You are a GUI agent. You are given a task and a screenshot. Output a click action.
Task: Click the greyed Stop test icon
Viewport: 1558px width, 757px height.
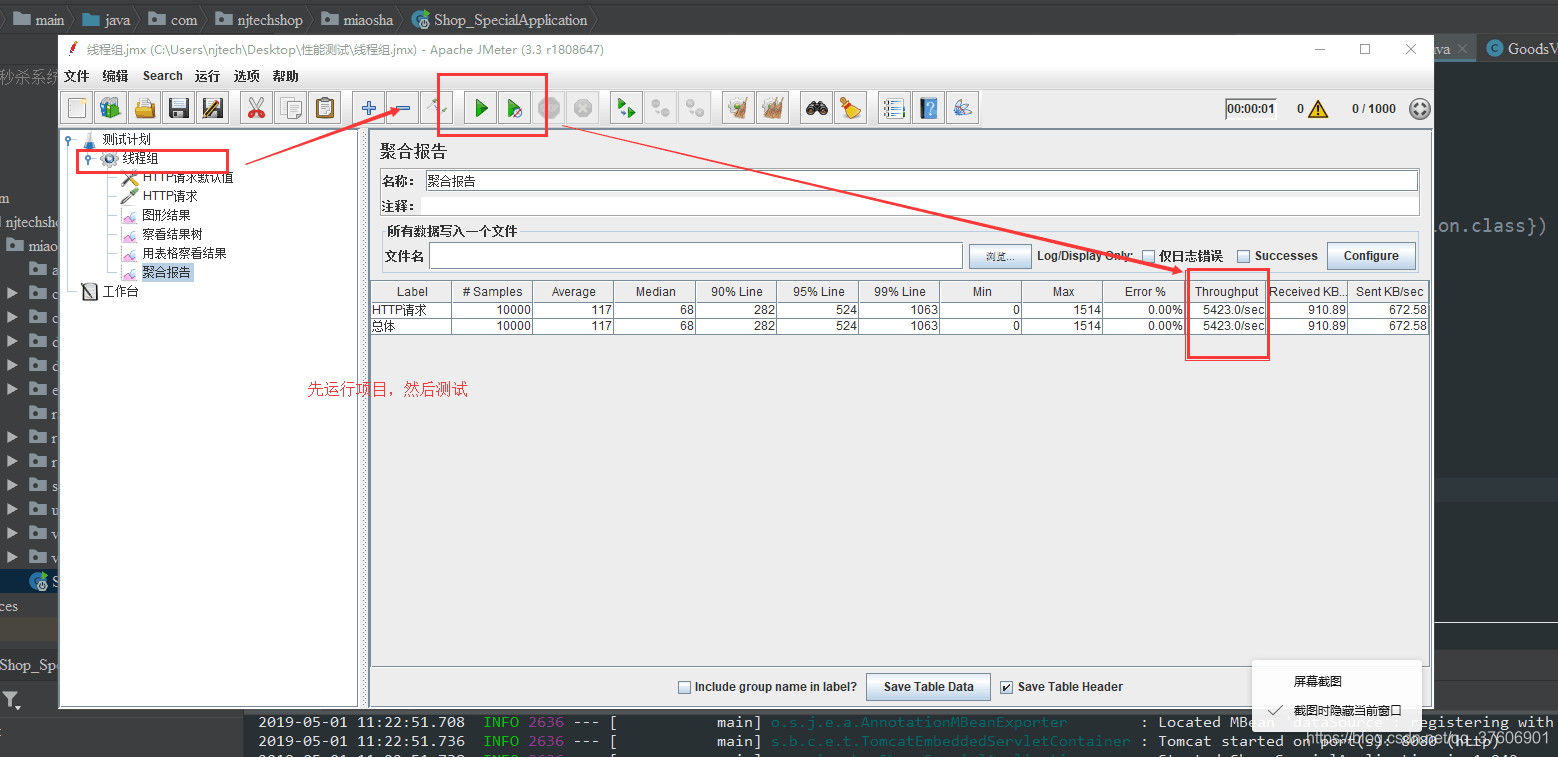pos(548,108)
